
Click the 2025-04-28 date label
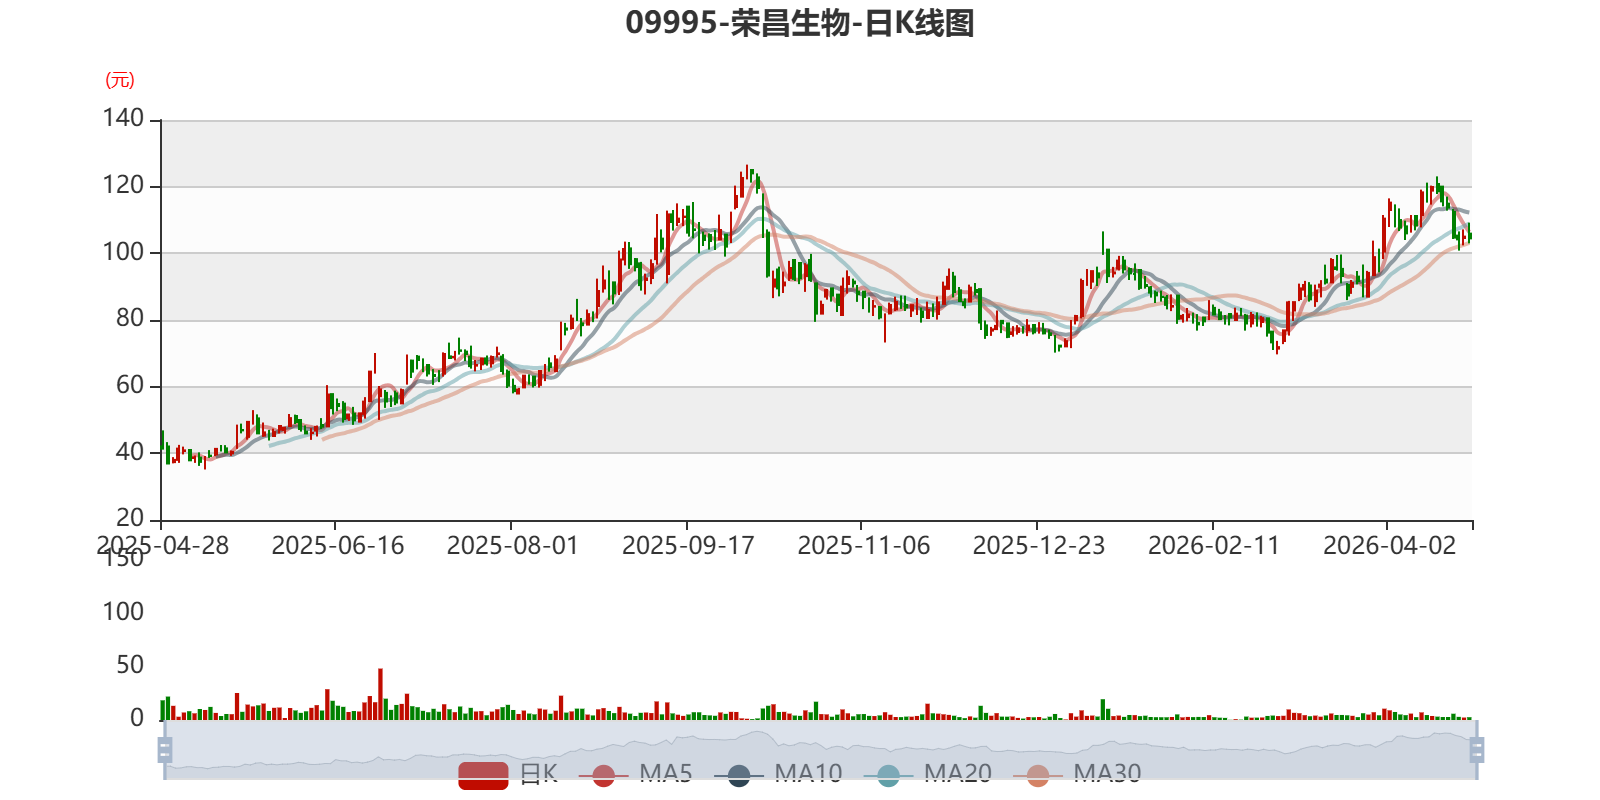point(162,546)
